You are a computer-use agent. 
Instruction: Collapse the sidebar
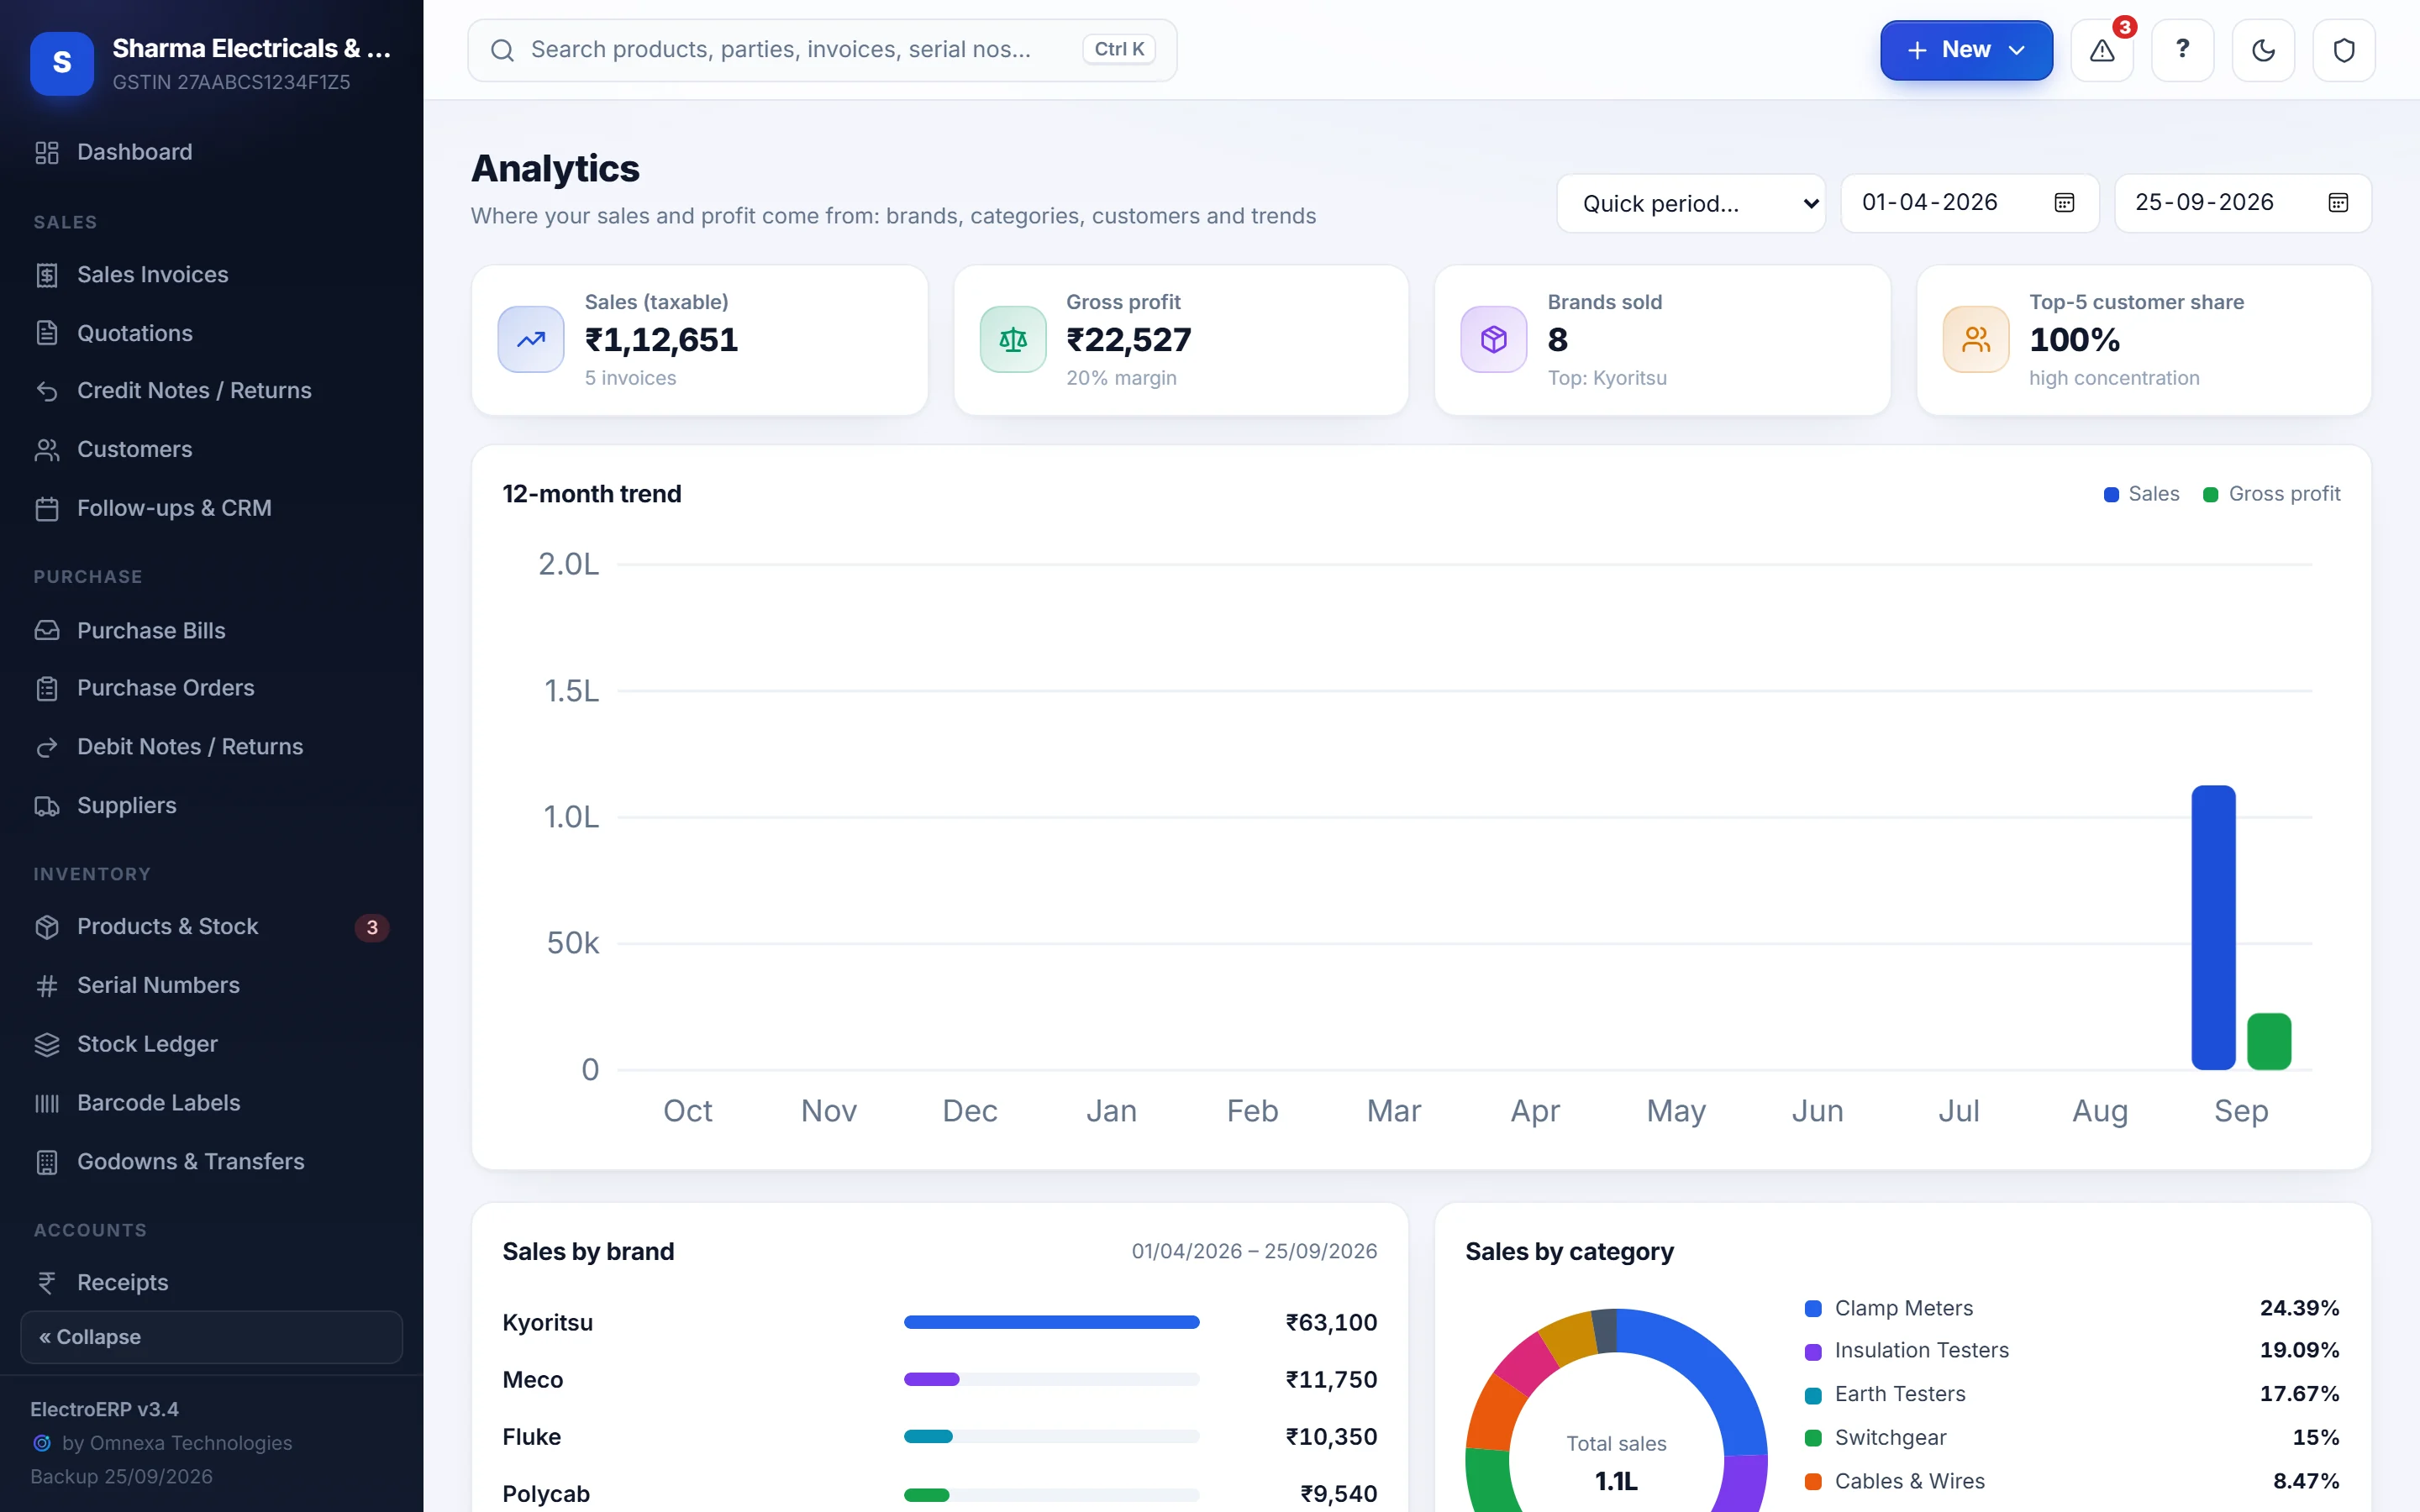211,1337
